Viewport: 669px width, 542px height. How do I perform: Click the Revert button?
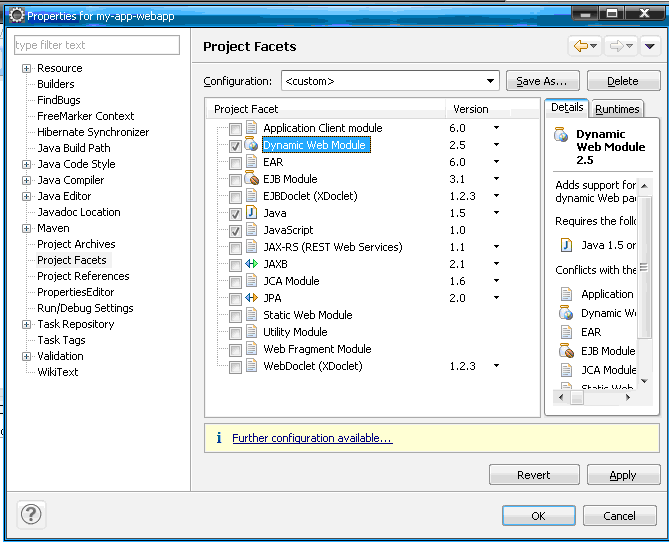click(534, 475)
